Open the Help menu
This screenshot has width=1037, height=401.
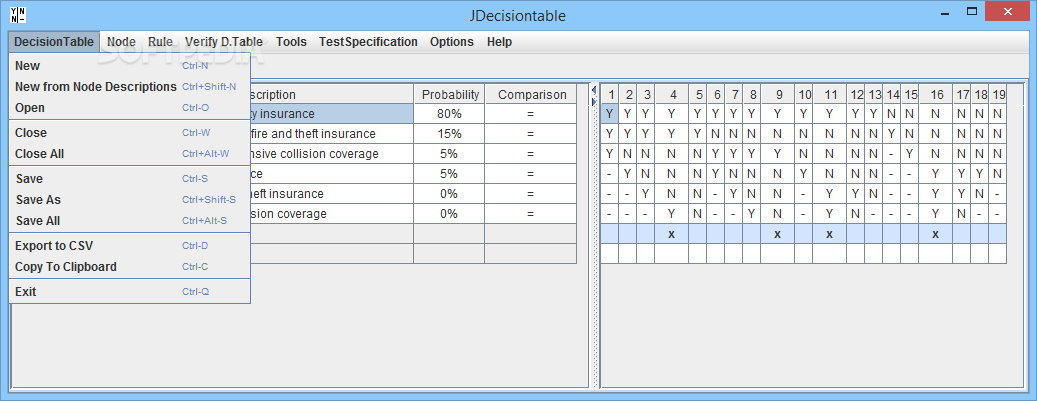(499, 42)
